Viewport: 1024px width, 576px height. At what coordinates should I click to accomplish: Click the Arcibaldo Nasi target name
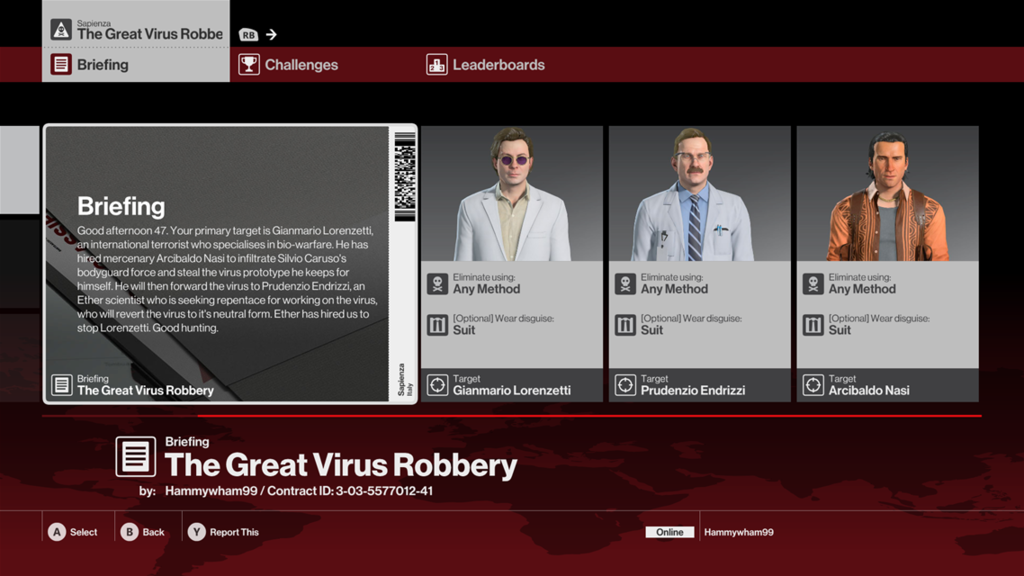tap(869, 391)
